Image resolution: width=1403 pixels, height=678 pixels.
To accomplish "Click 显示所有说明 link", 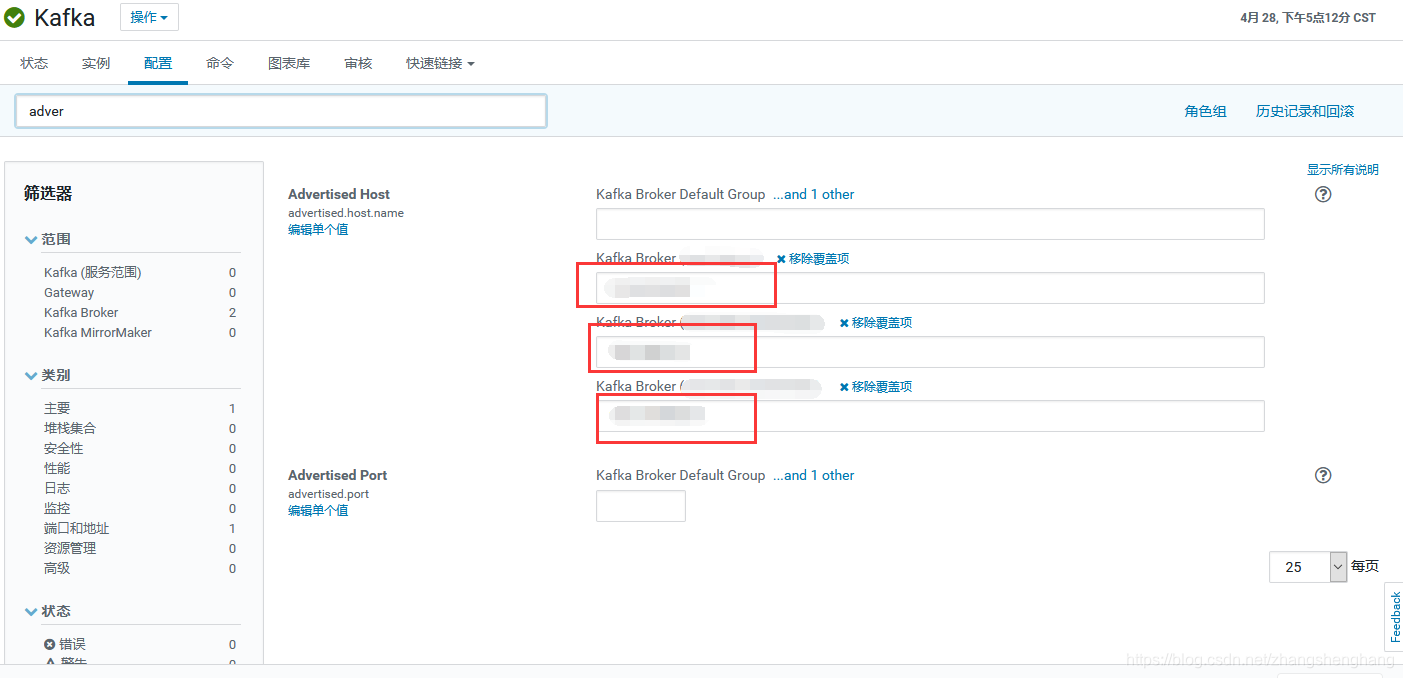I will (x=1342, y=169).
